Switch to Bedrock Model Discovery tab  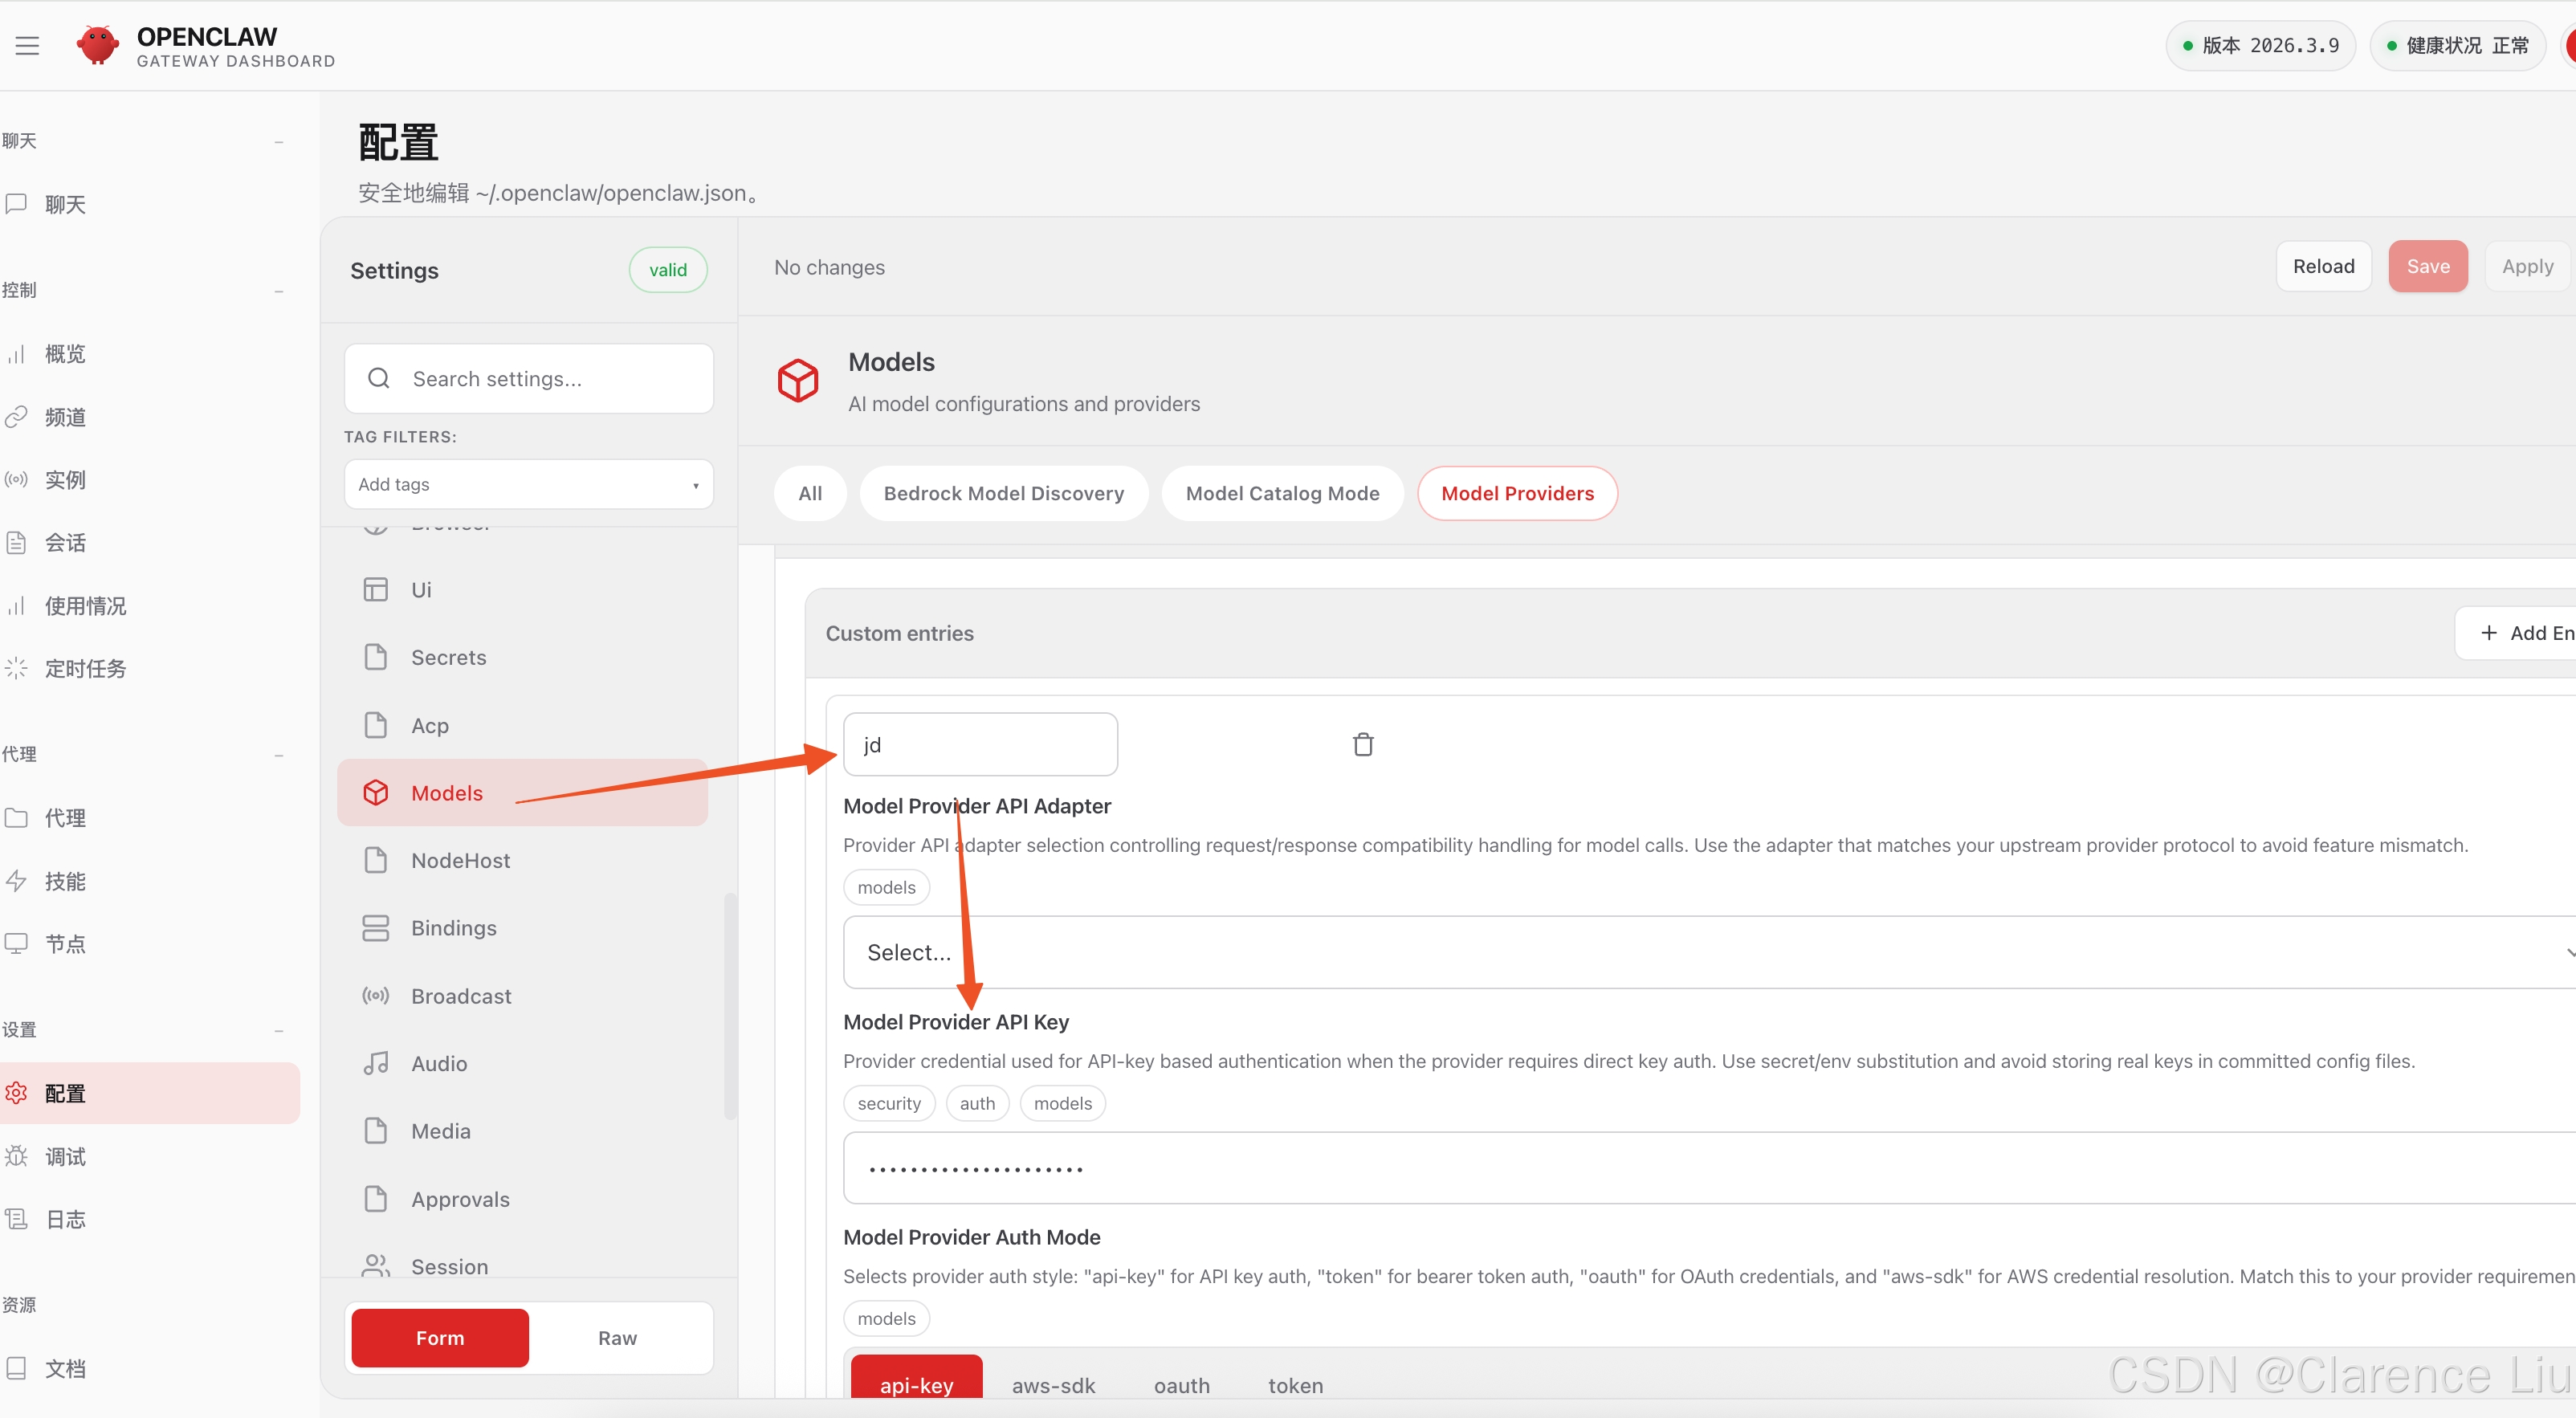tap(1003, 493)
